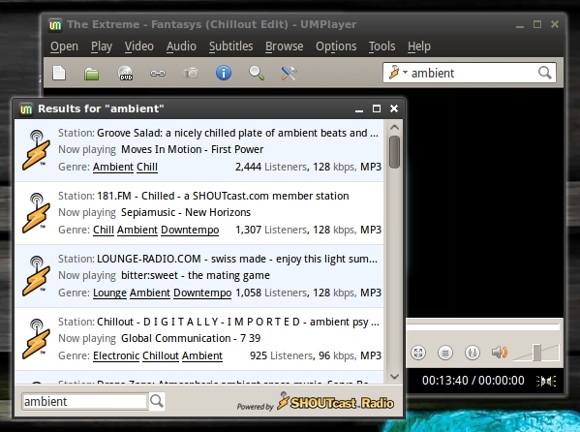The width and height of the screenshot is (580, 432).
Task: Click the ambient search field in the results window
Action: [85, 401]
